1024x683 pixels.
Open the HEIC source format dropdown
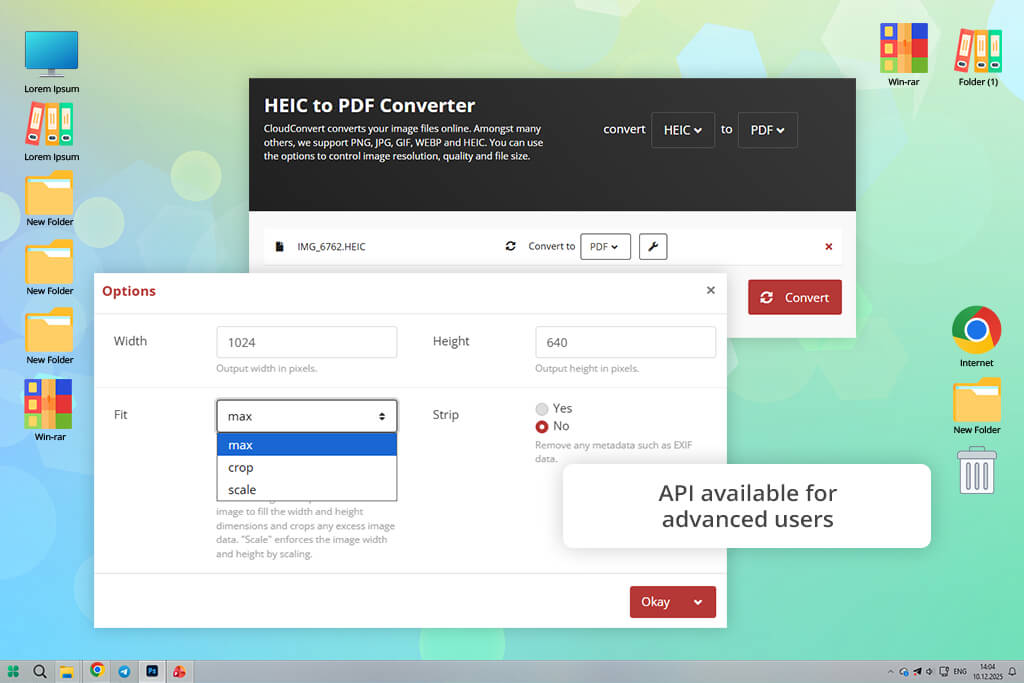coord(682,130)
